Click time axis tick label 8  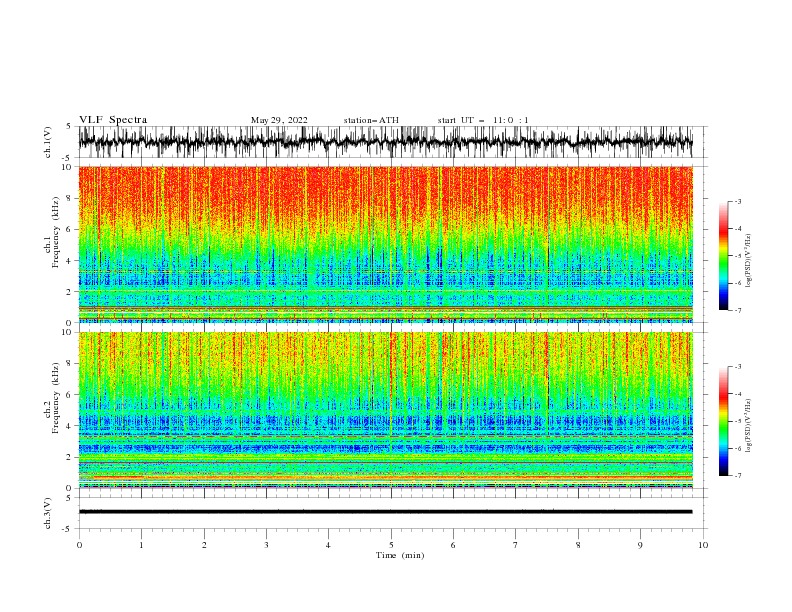(x=578, y=545)
